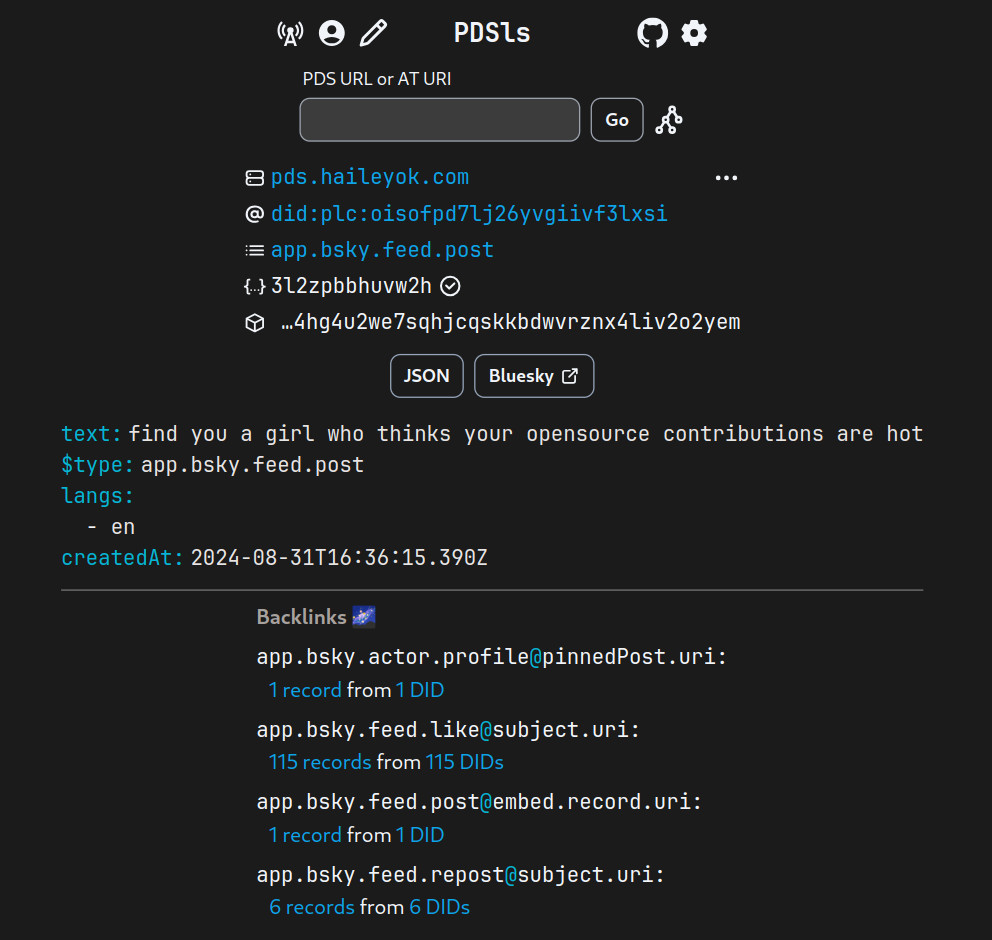Click the JSON button
Image resolution: width=992 pixels, height=940 pixels.
pos(426,376)
